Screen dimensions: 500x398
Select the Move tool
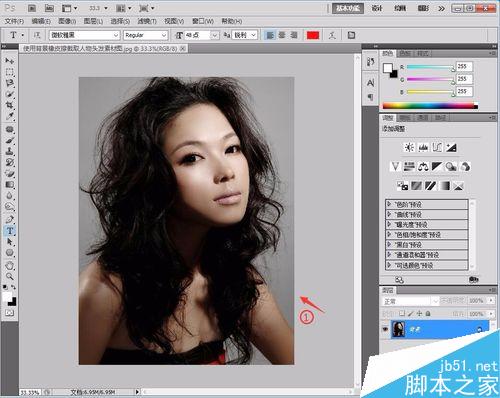click(10, 61)
